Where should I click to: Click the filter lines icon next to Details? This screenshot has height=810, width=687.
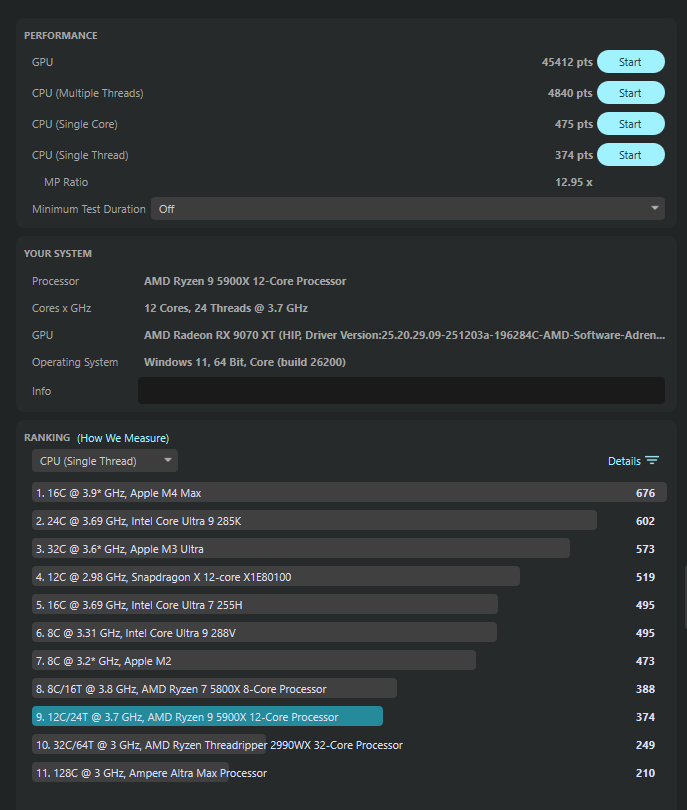(652, 460)
